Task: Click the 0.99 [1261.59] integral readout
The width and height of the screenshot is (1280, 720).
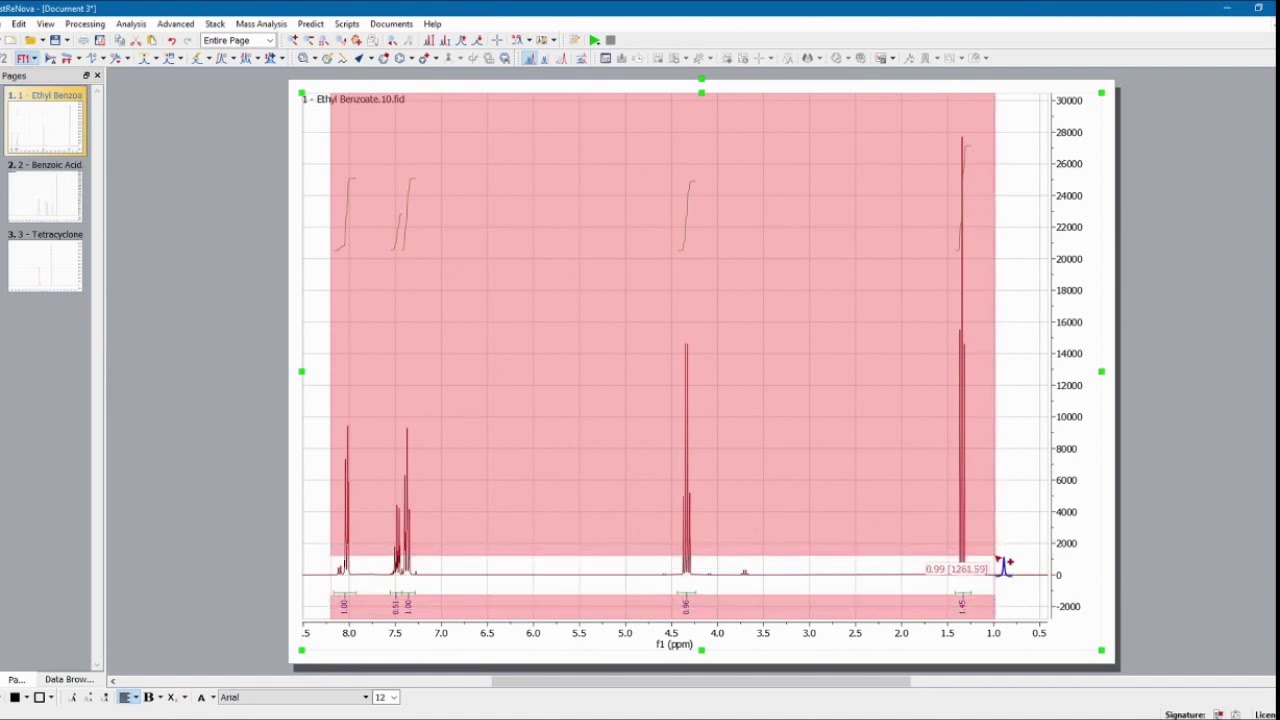Action: point(957,569)
